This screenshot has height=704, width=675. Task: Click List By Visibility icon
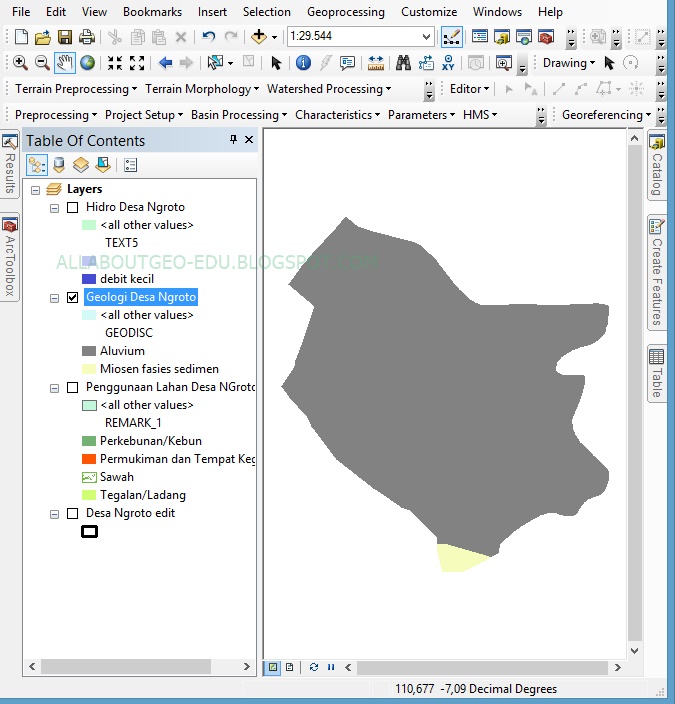(81, 165)
